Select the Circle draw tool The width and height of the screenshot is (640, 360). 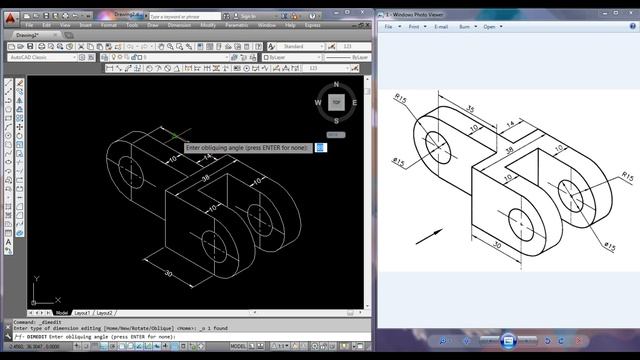click(8, 136)
